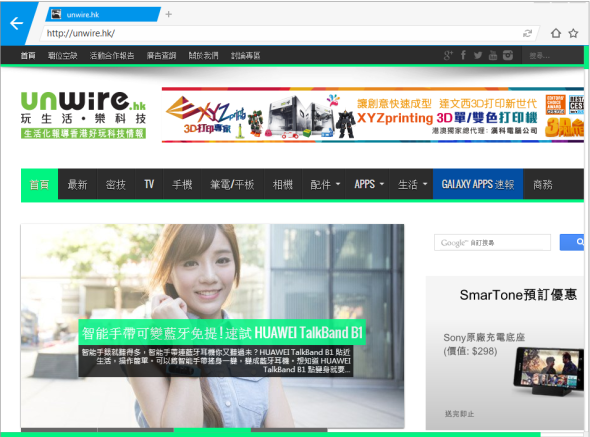Reload the page via refresh icon

(527, 33)
